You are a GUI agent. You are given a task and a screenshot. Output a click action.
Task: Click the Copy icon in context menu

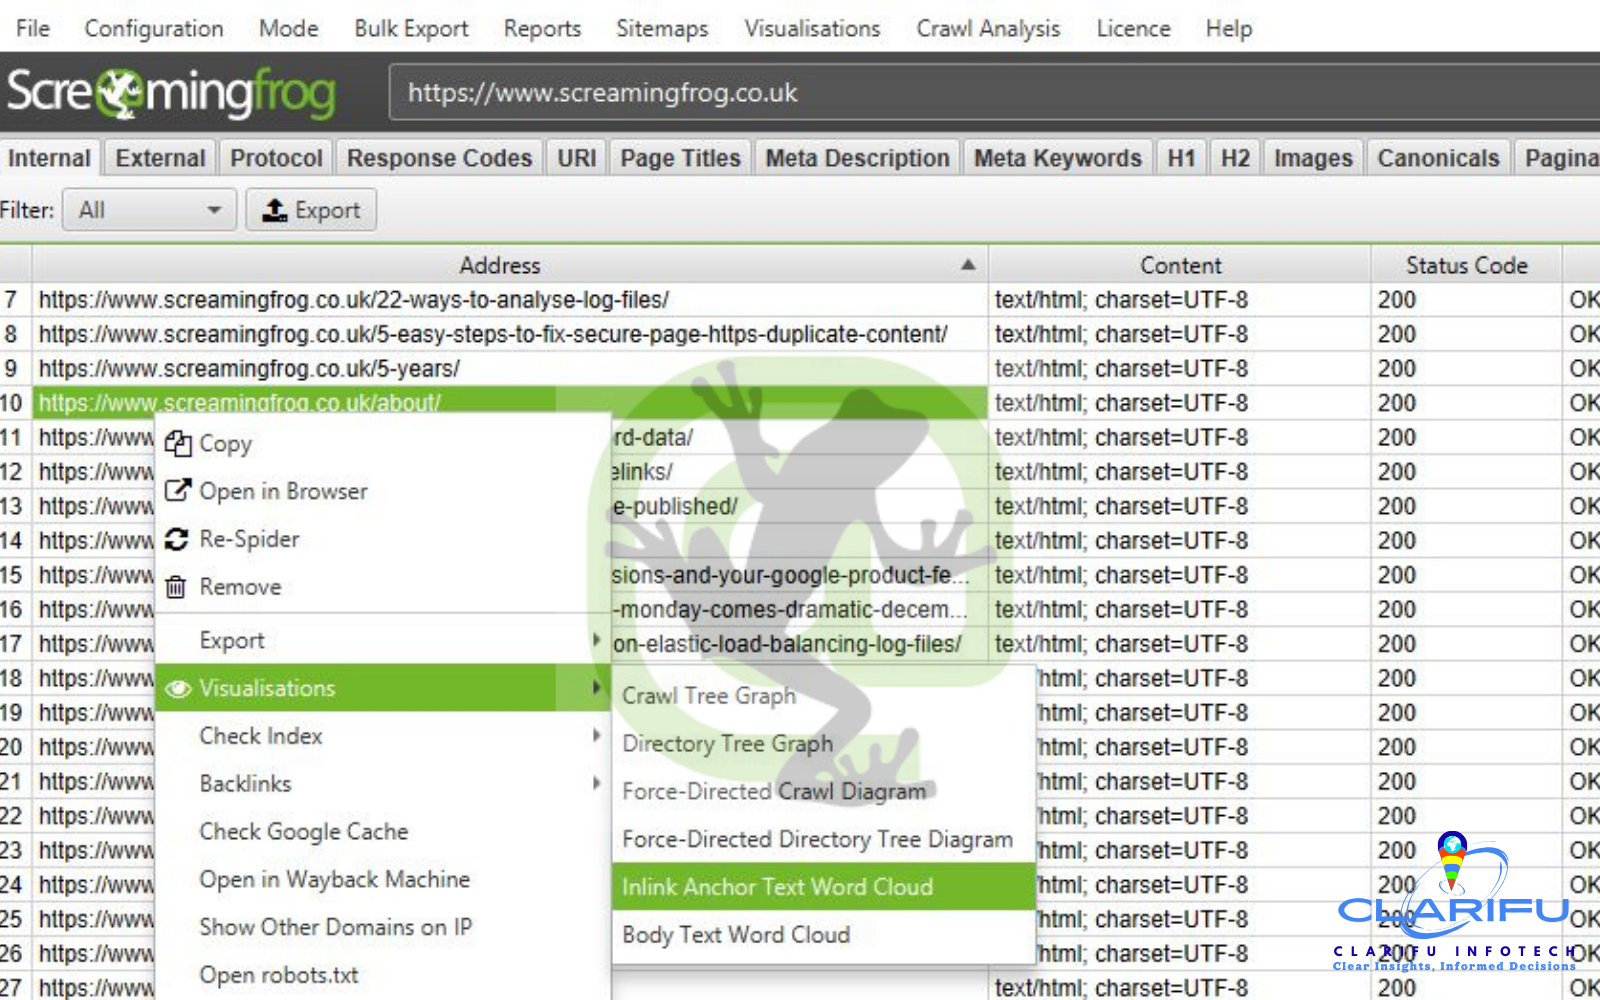point(178,444)
